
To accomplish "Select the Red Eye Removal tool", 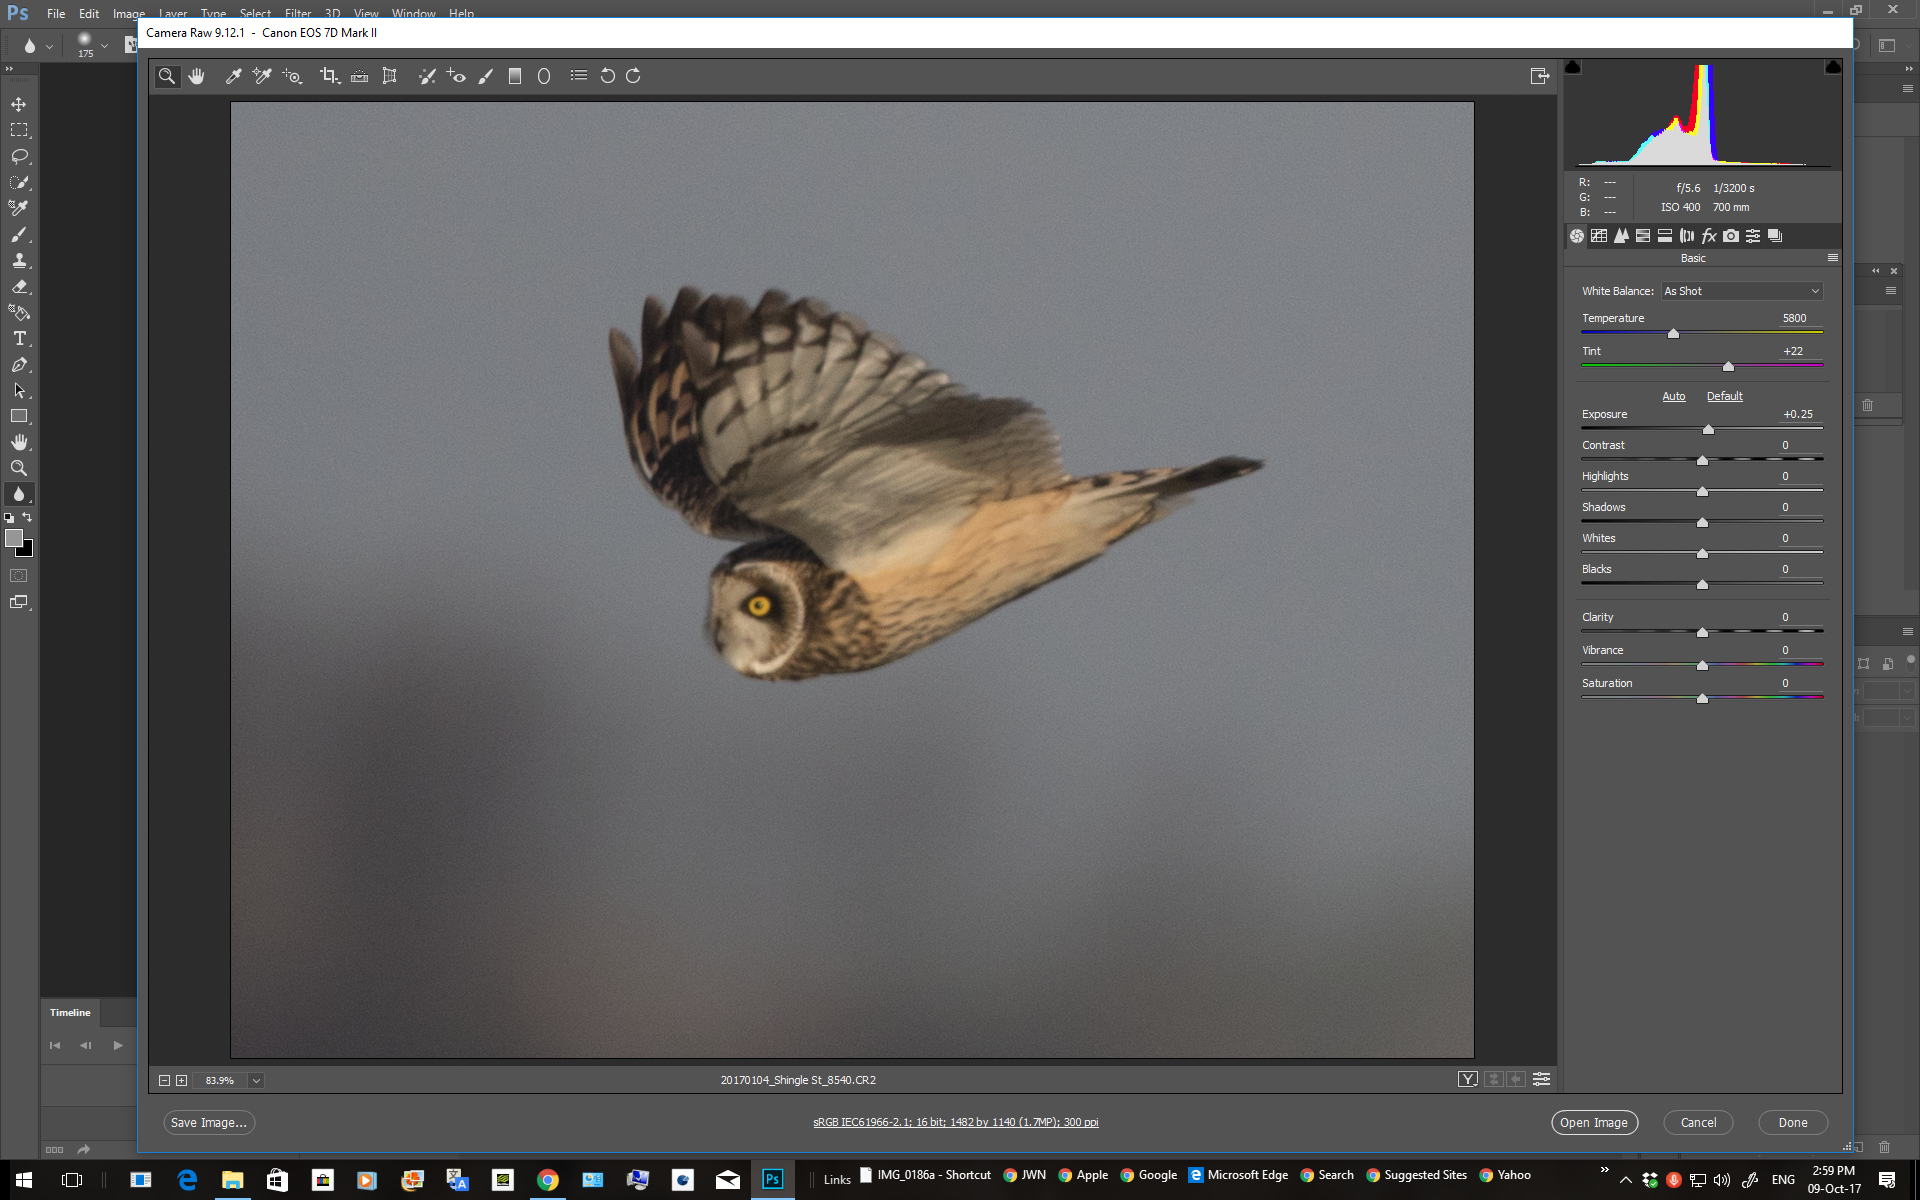I will [456, 76].
